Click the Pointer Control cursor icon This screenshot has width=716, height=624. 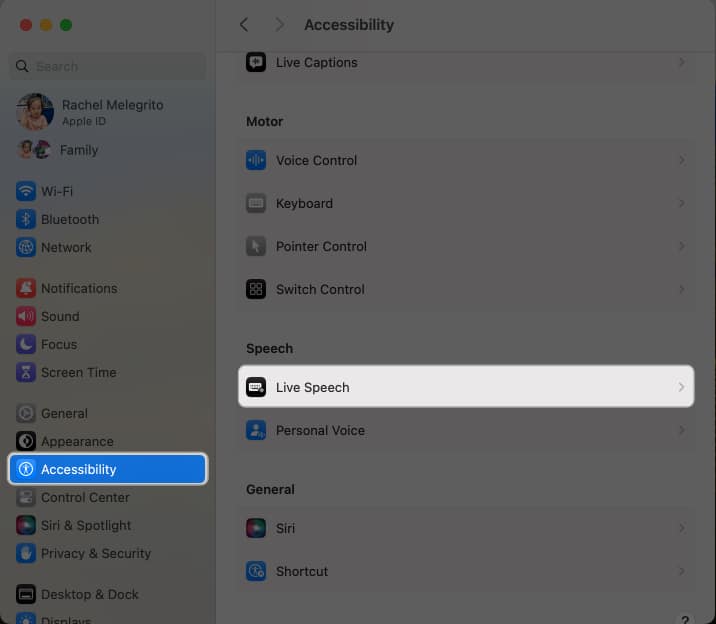pyautogui.click(x=256, y=246)
